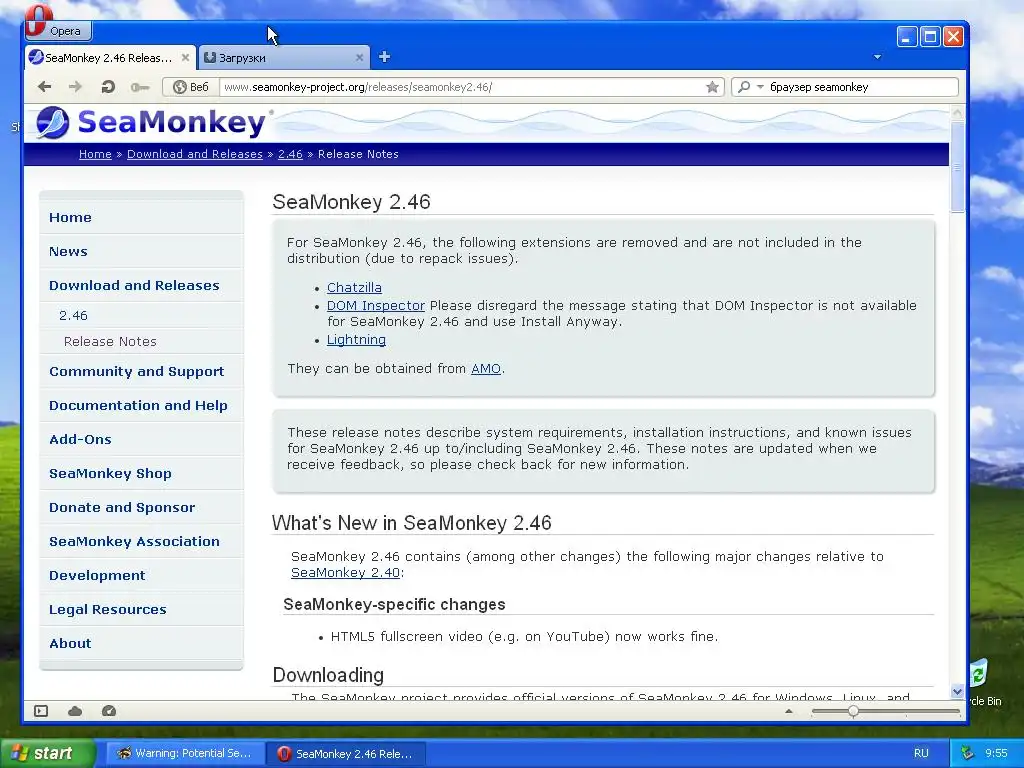This screenshot has width=1024, height=768.
Task: Click the Downloading heading
Action: [x=328, y=675]
